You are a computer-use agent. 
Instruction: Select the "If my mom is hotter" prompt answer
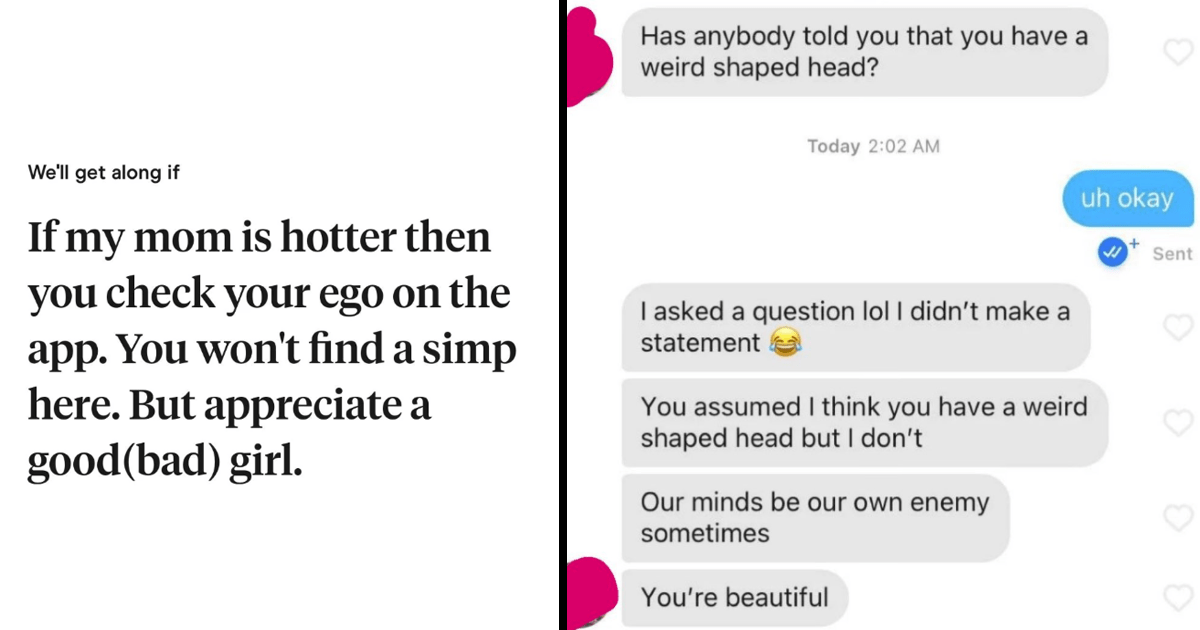pyautogui.click(x=272, y=350)
